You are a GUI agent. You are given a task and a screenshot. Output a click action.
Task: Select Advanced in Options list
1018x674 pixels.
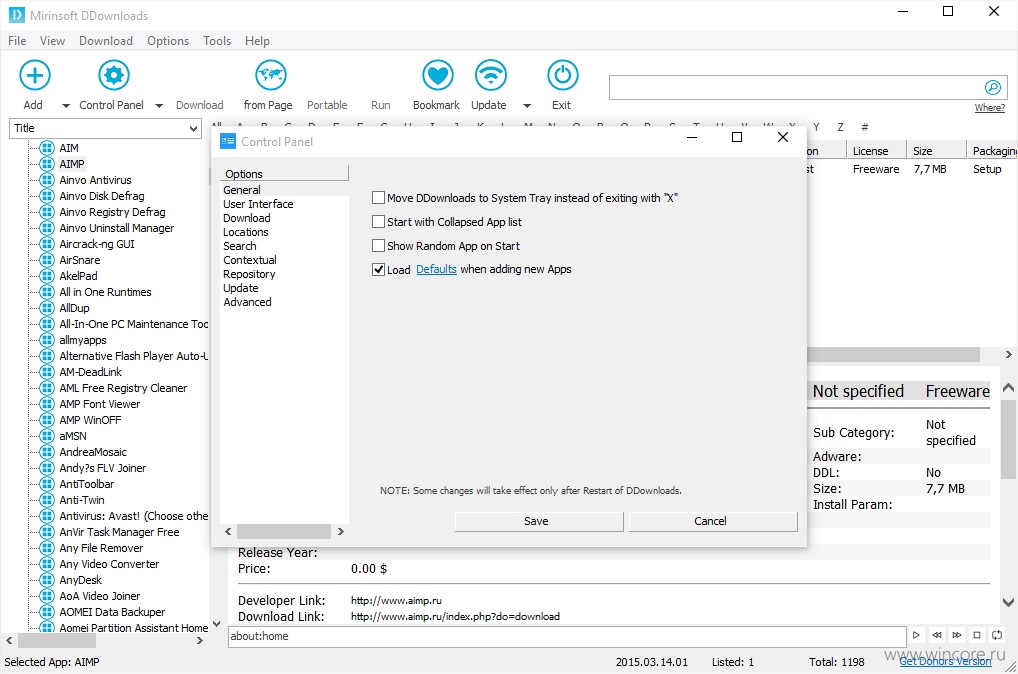click(x=247, y=302)
